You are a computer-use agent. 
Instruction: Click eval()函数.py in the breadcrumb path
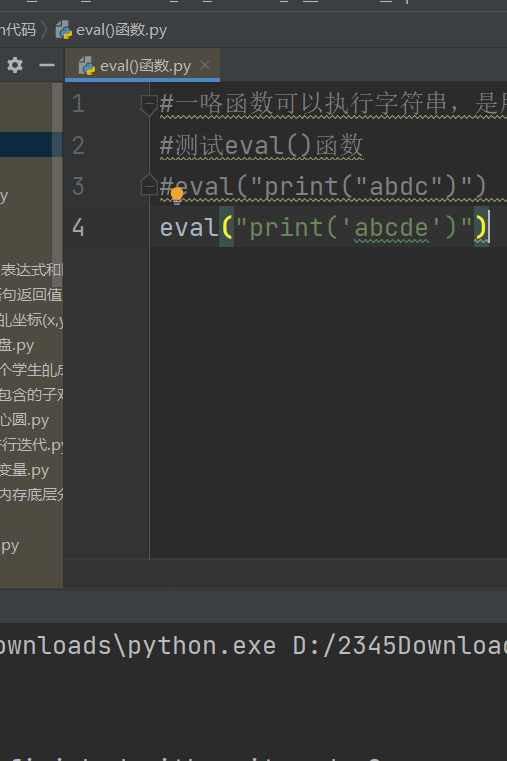tap(121, 30)
